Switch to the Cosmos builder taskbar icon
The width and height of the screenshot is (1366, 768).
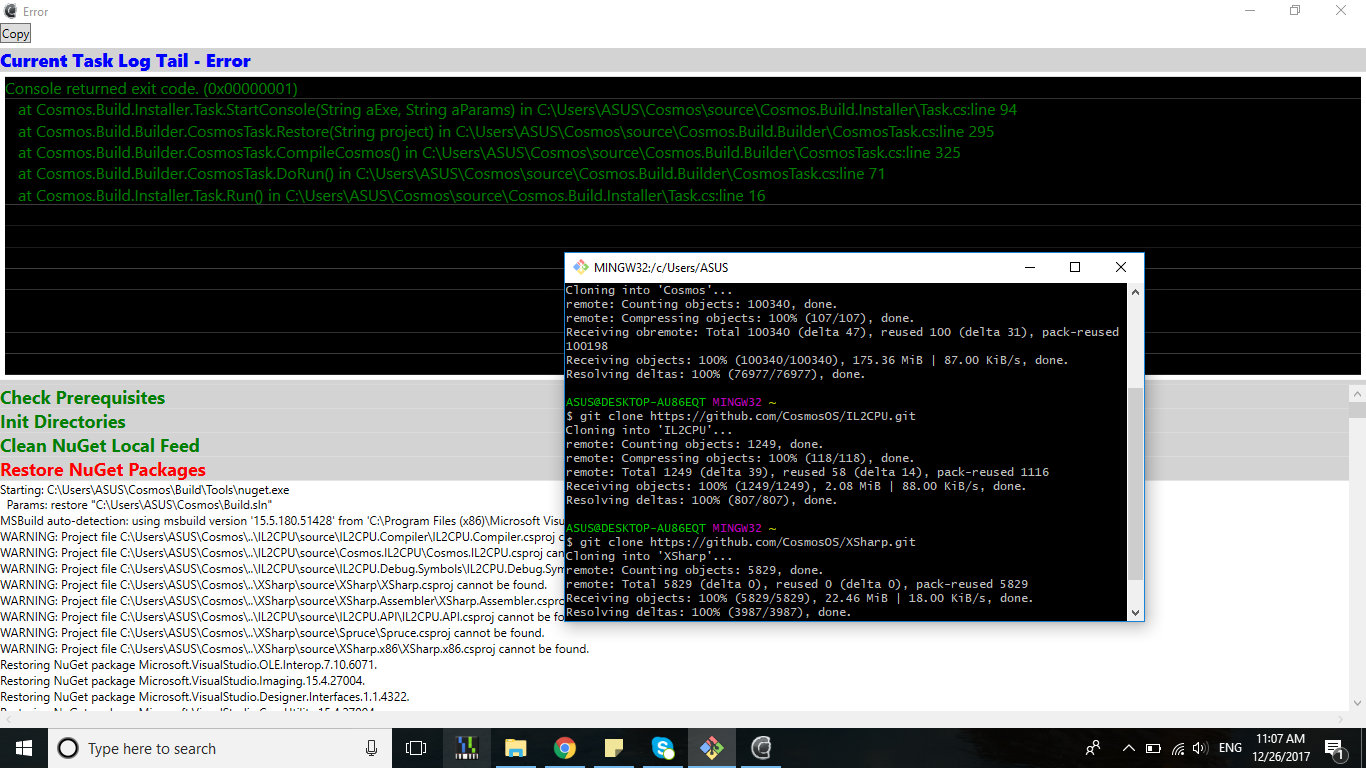(x=761, y=748)
